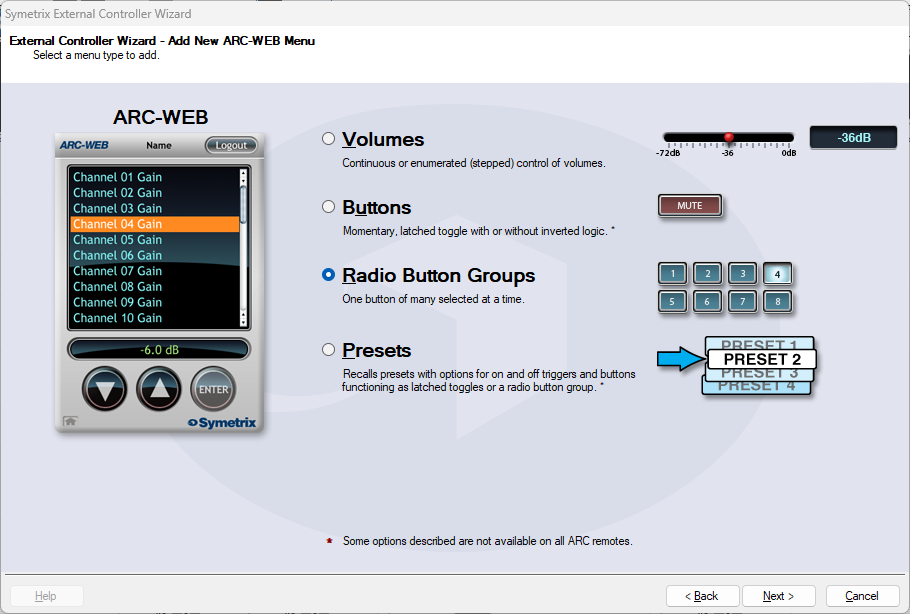Choose the Presets radio option
This screenshot has height=614, width=910.
(x=328, y=350)
